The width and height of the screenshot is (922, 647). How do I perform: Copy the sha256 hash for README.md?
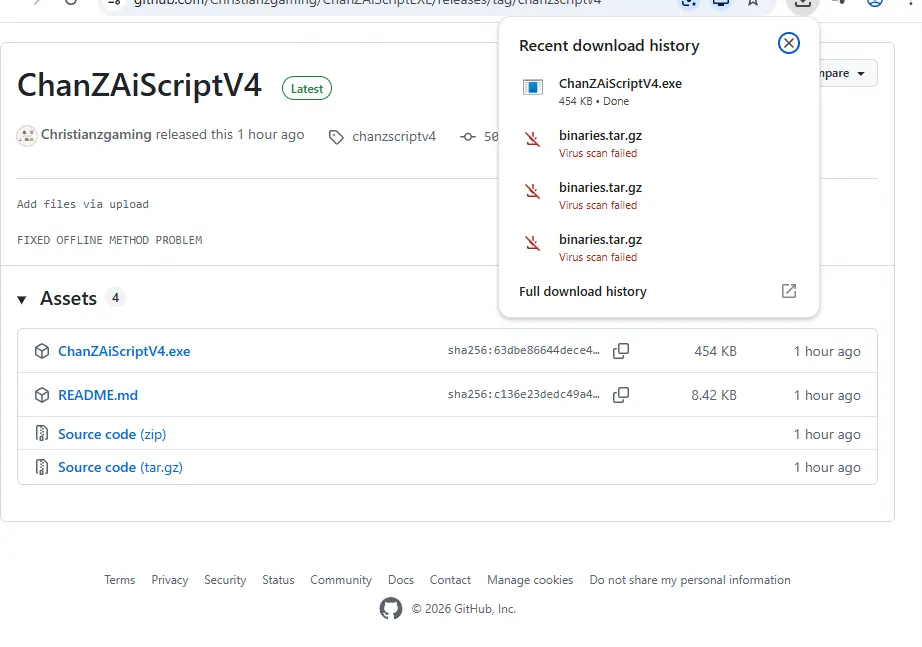621,395
